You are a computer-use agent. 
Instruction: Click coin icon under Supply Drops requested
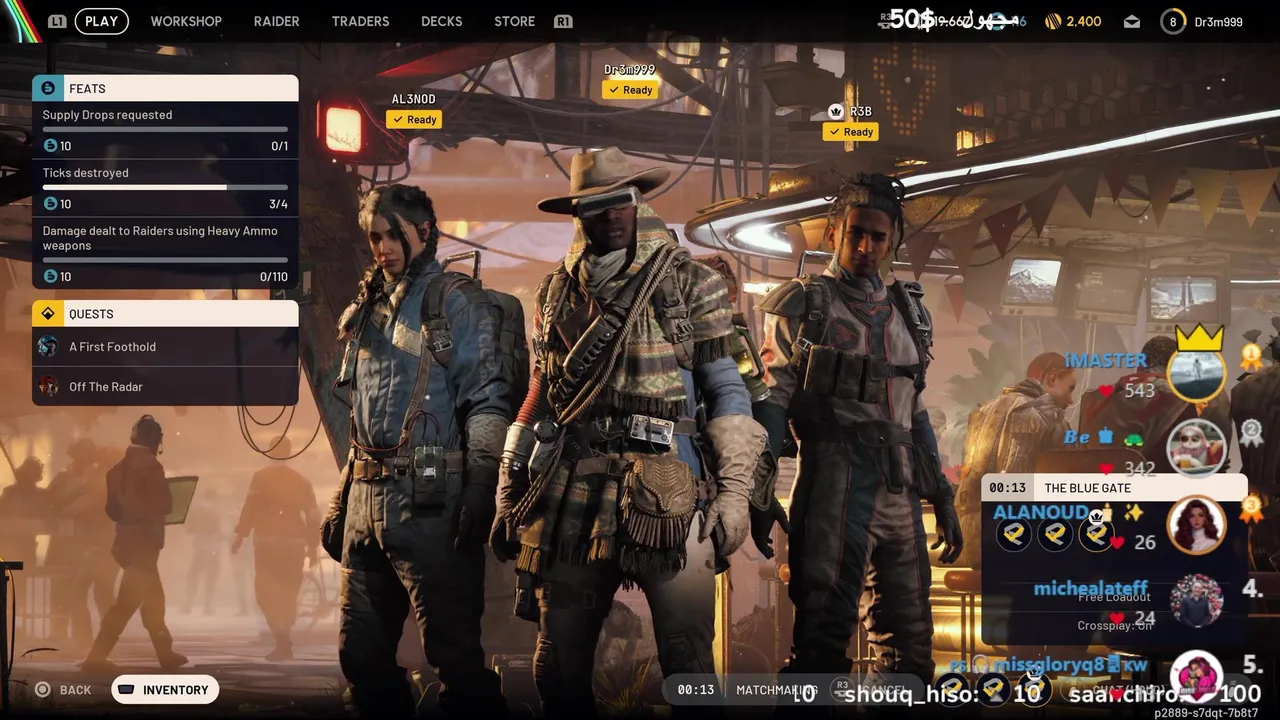50,146
